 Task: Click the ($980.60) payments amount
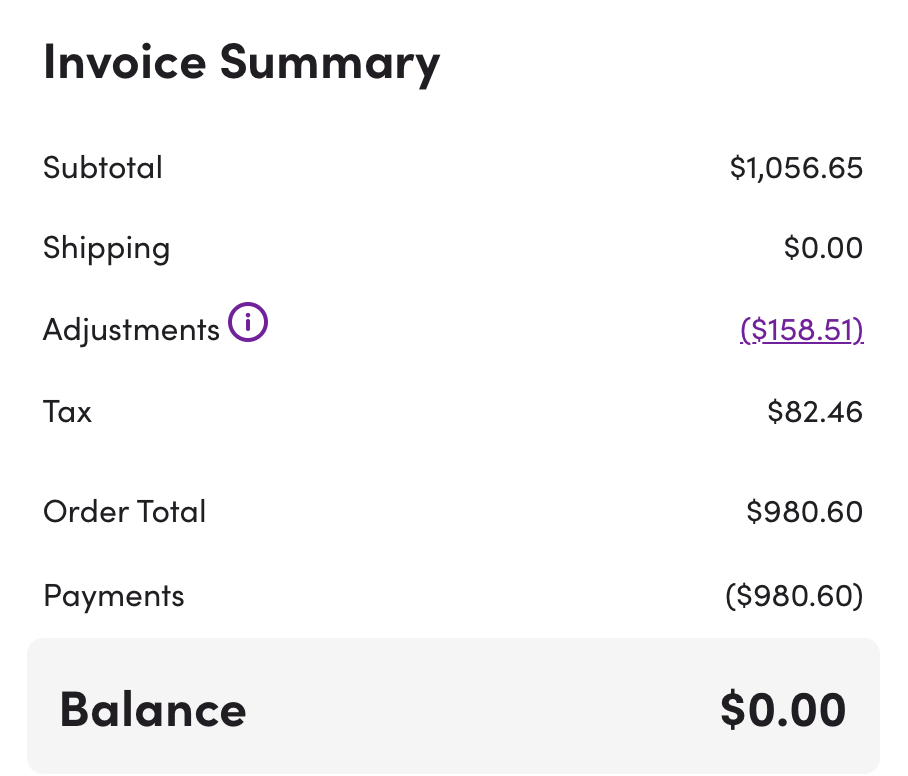794,596
